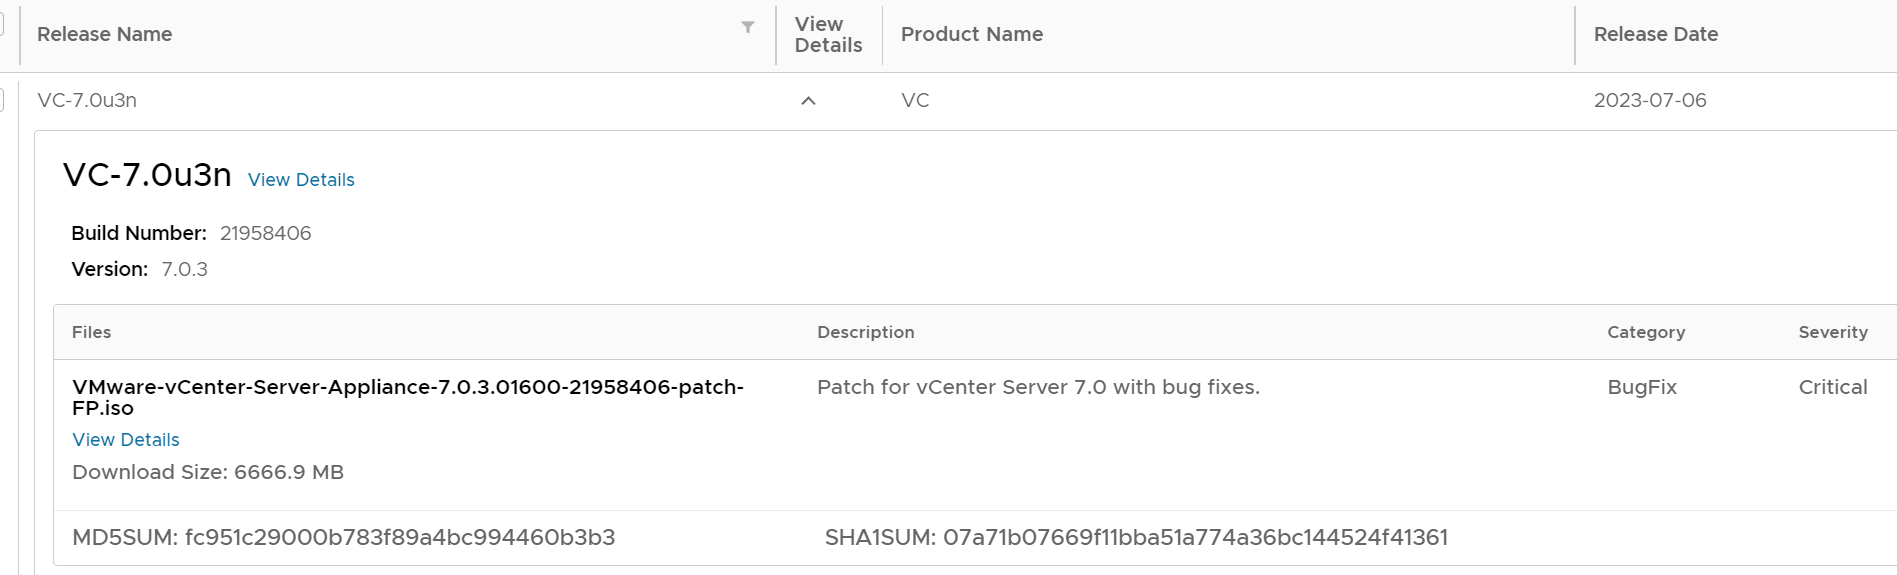This screenshot has height=575, width=1897.
Task: Collapse the VC-7.0u3n row details
Action: [x=808, y=101]
